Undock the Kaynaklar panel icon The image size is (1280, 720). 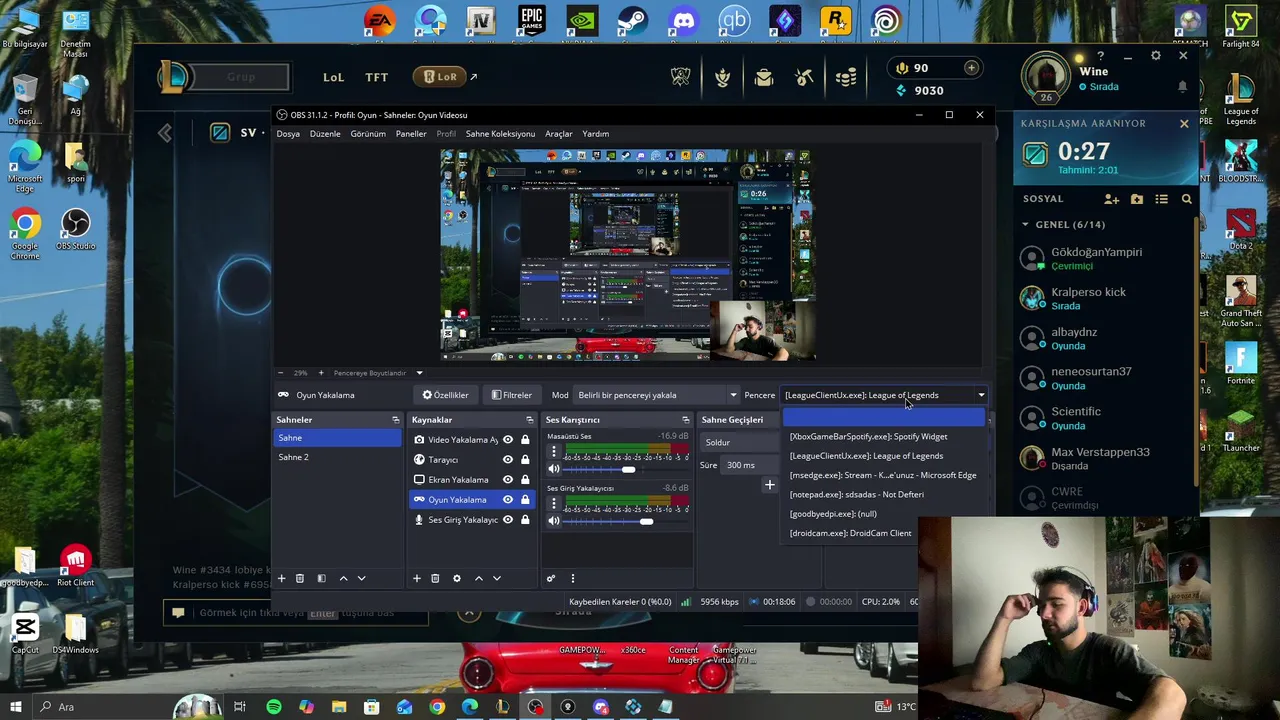click(530, 420)
